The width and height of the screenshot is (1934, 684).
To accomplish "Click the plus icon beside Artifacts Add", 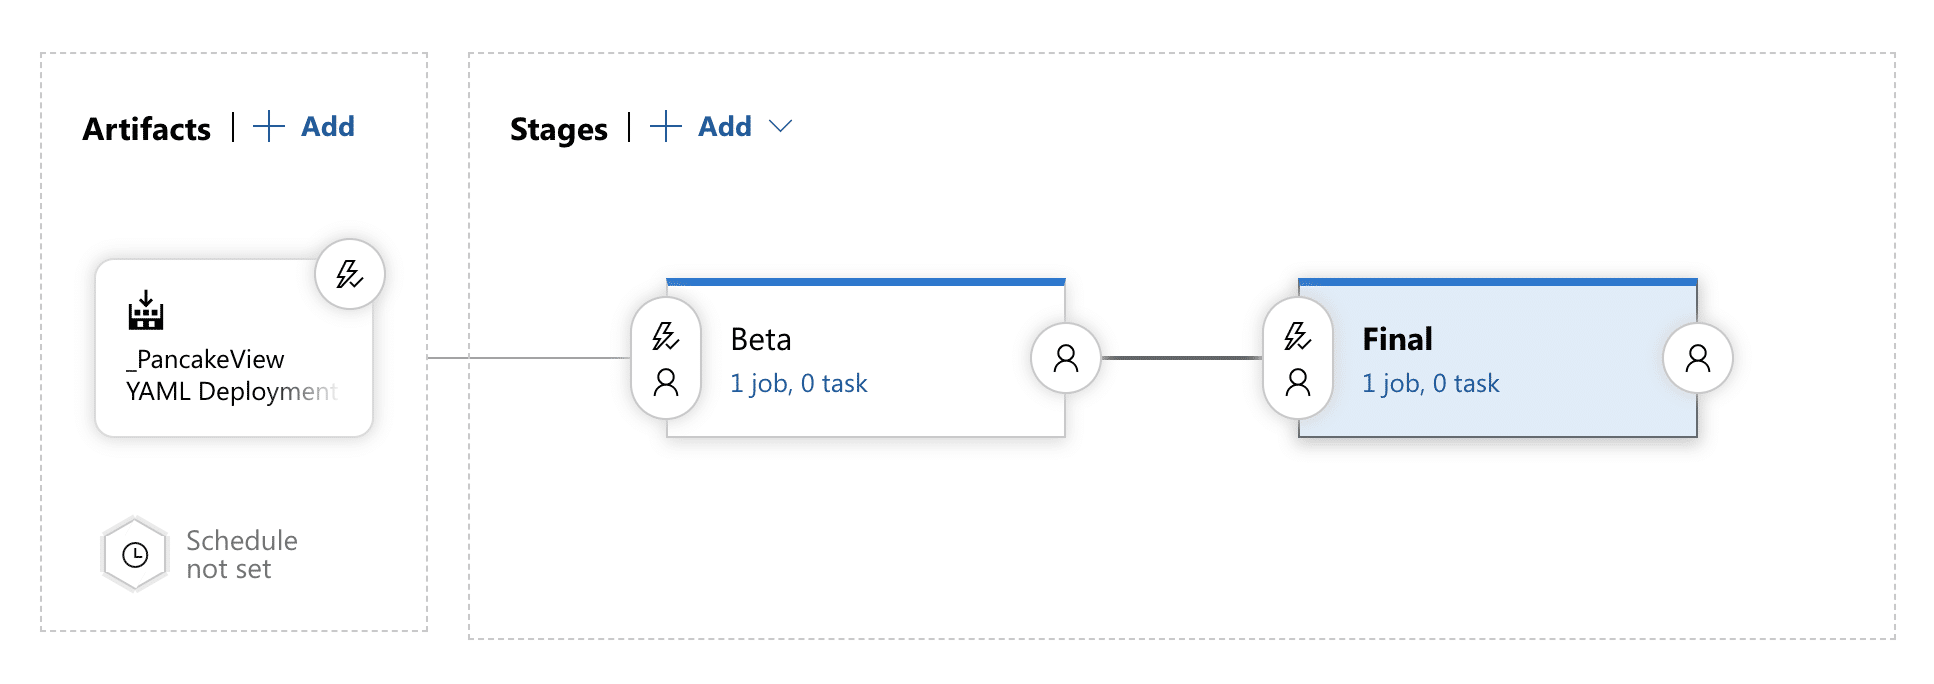I will (x=268, y=127).
